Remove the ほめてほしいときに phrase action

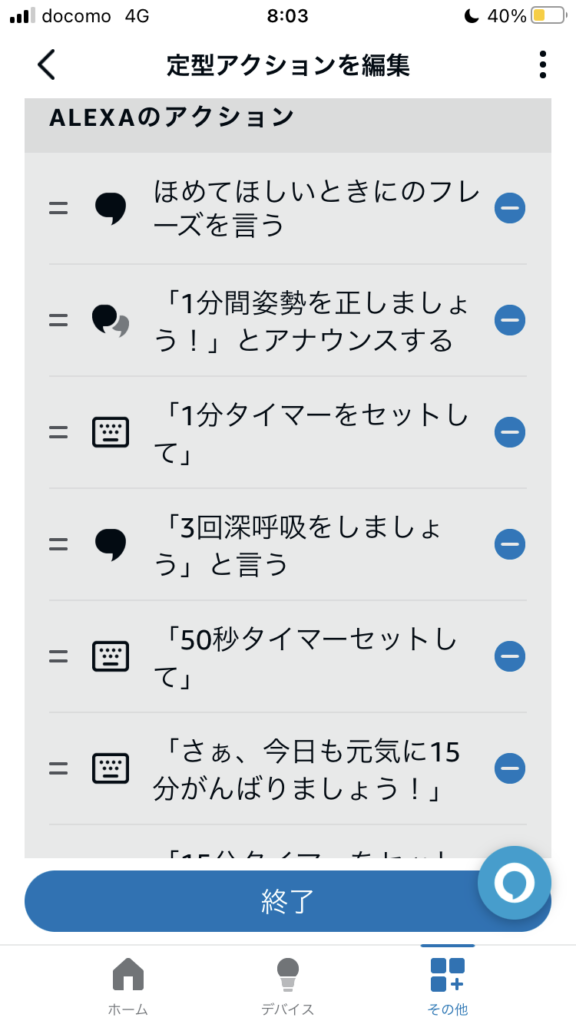pyautogui.click(x=509, y=208)
